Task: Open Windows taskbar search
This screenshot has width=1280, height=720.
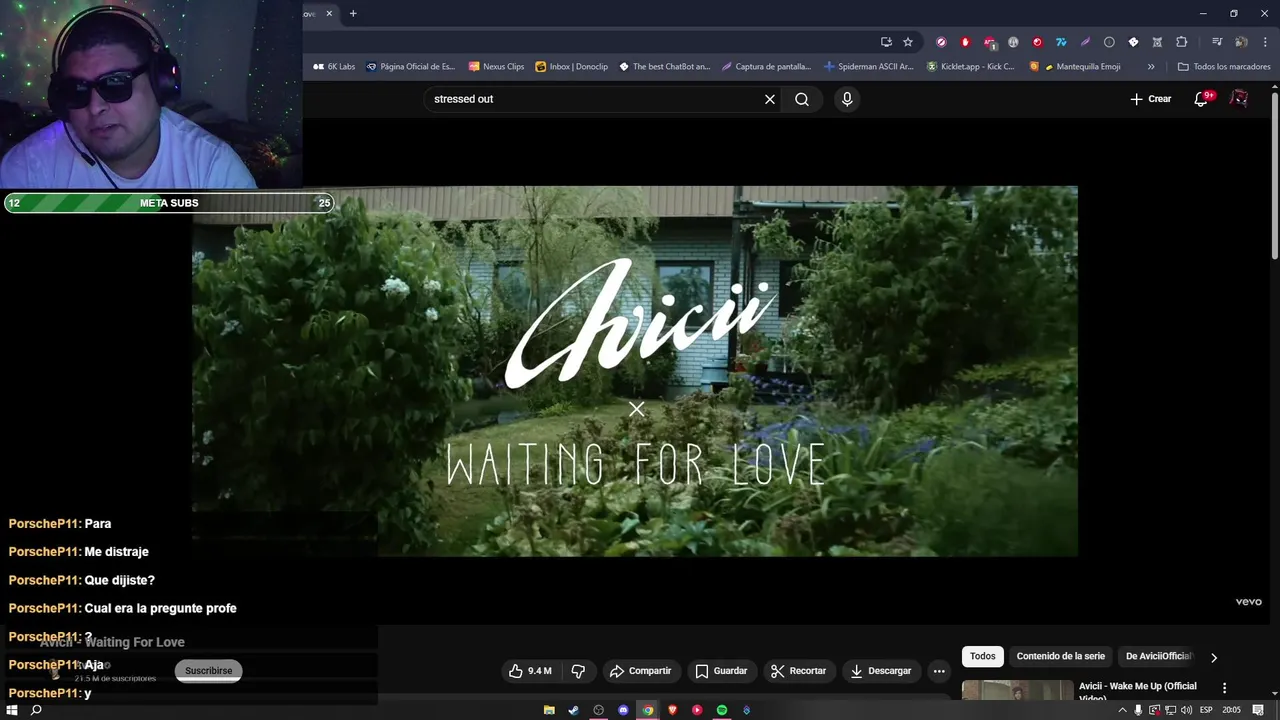Action: (x=36, y=710)
